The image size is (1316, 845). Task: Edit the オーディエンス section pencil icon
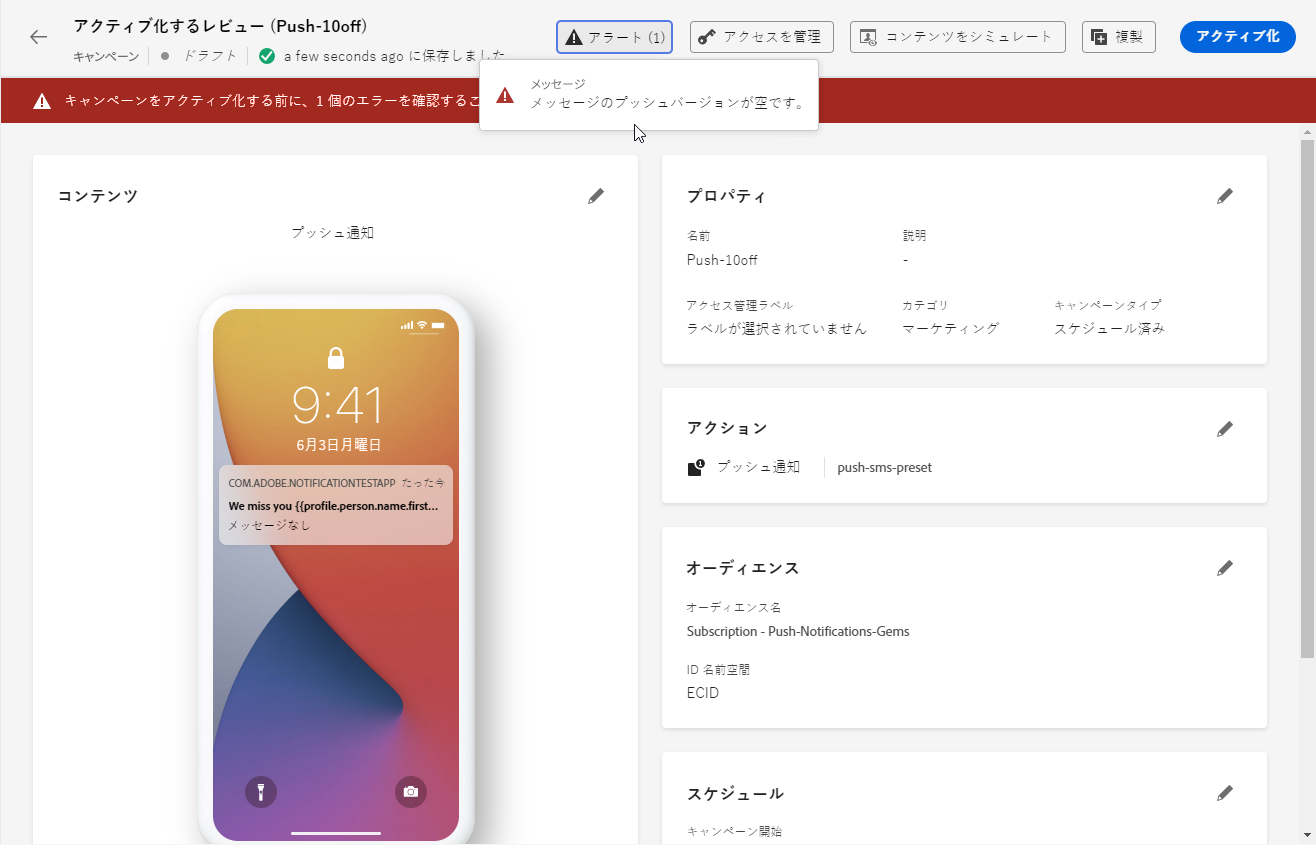[x=1225, y=568]
